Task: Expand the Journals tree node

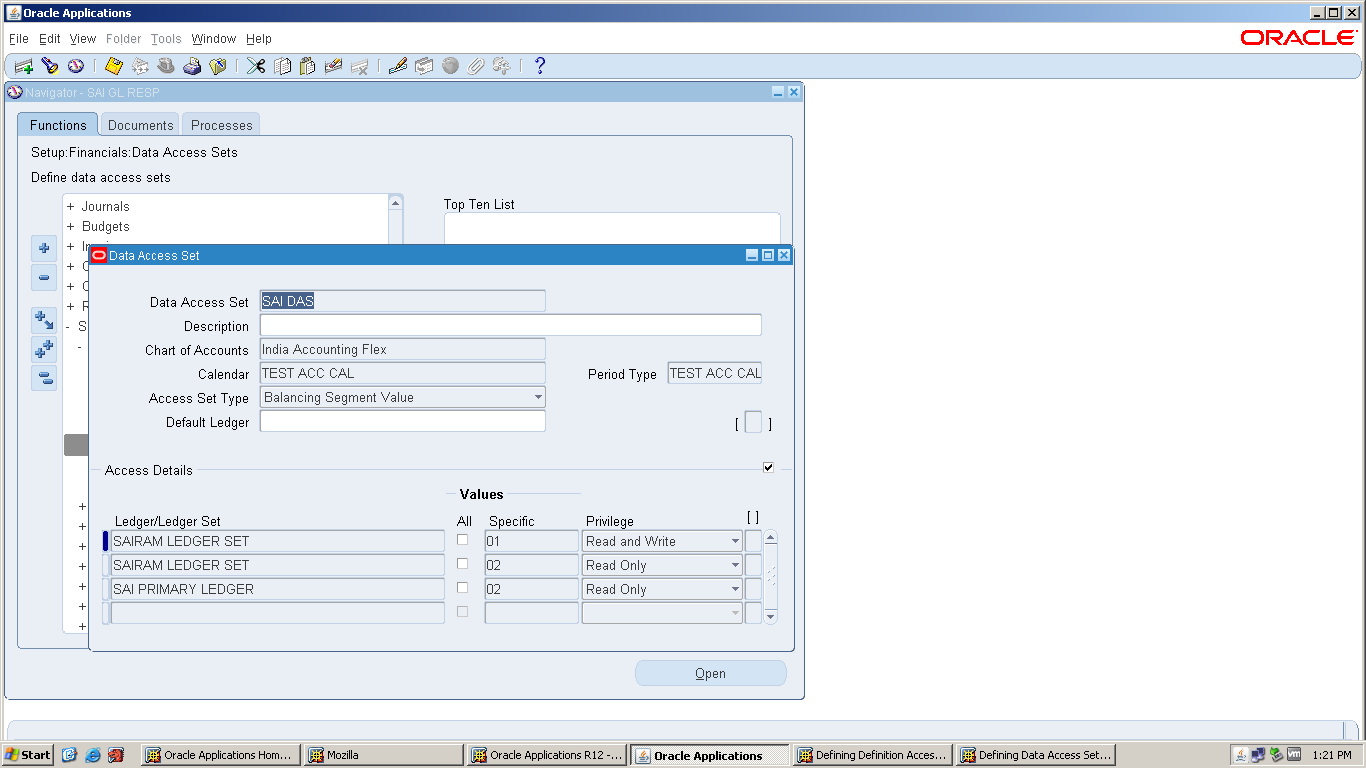Action: coord(71,206)
